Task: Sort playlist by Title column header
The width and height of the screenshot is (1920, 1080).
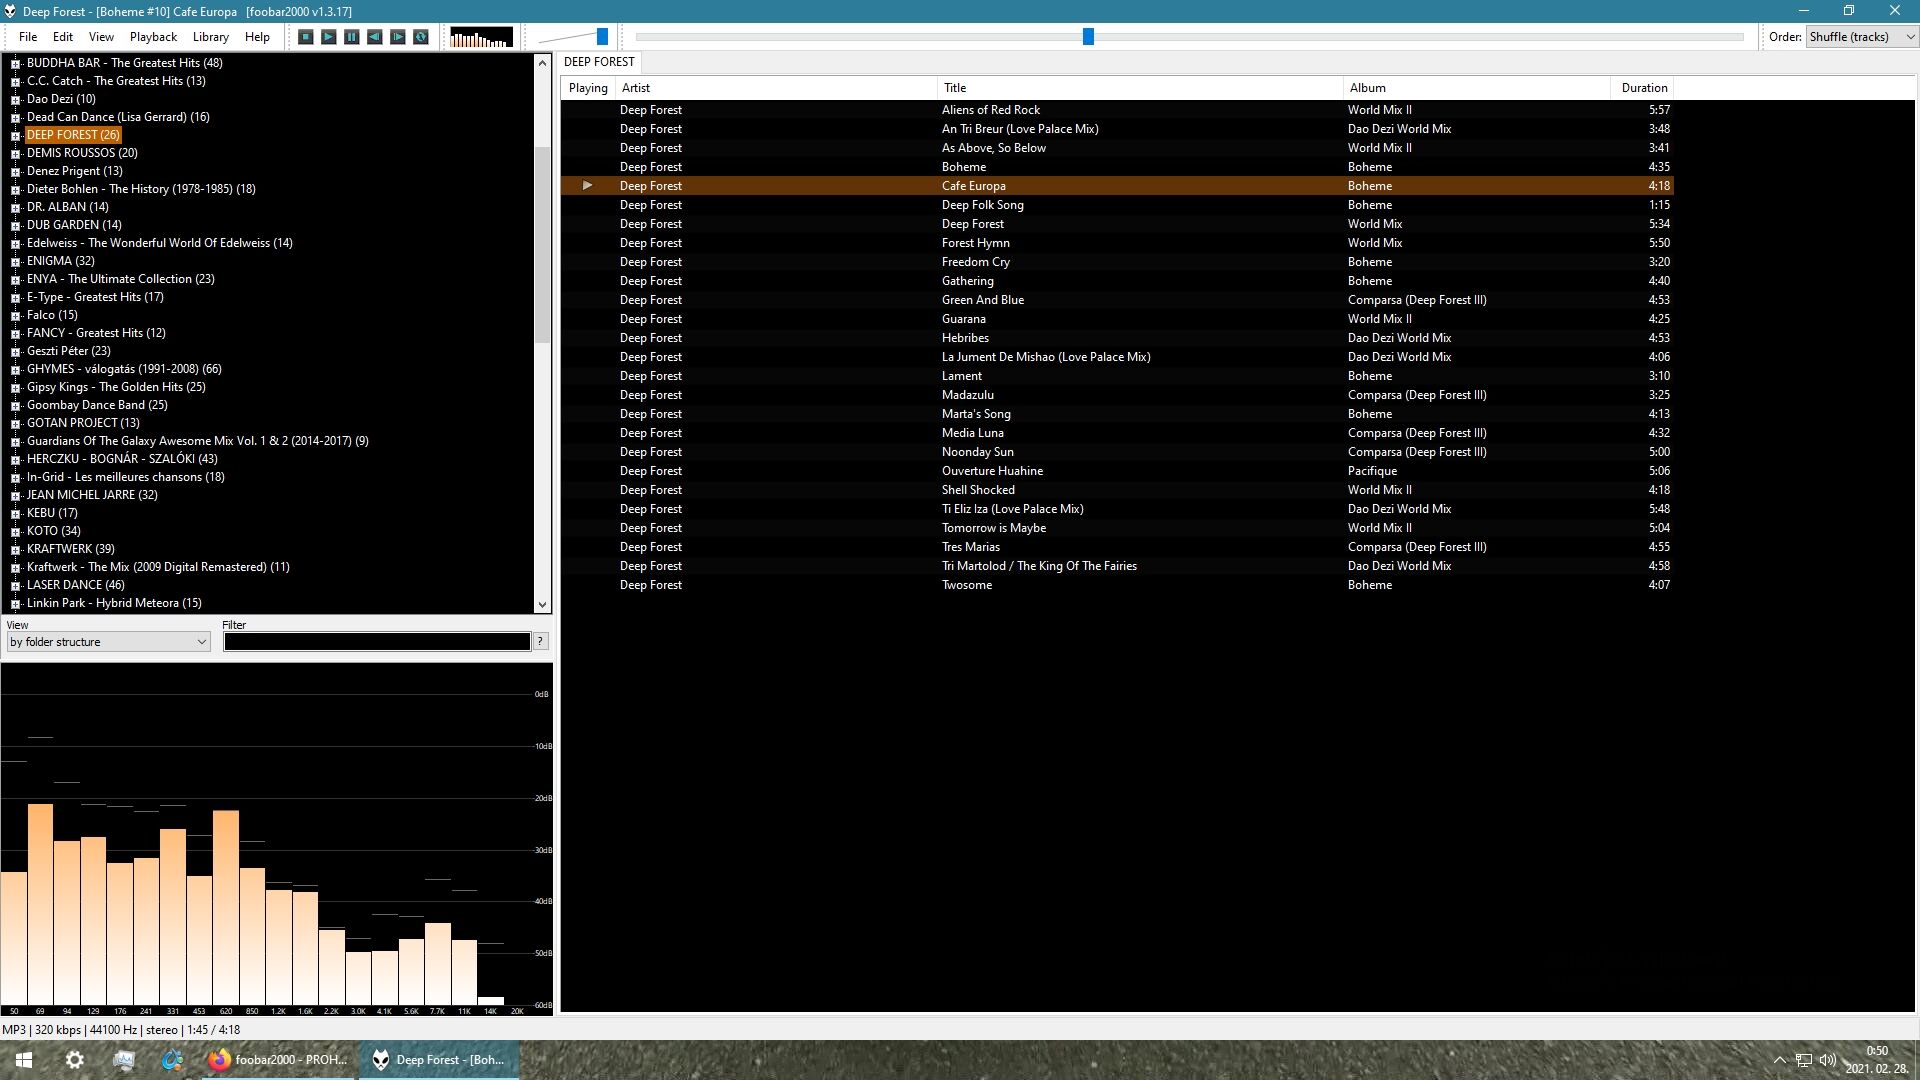Action: [1140, 88]
